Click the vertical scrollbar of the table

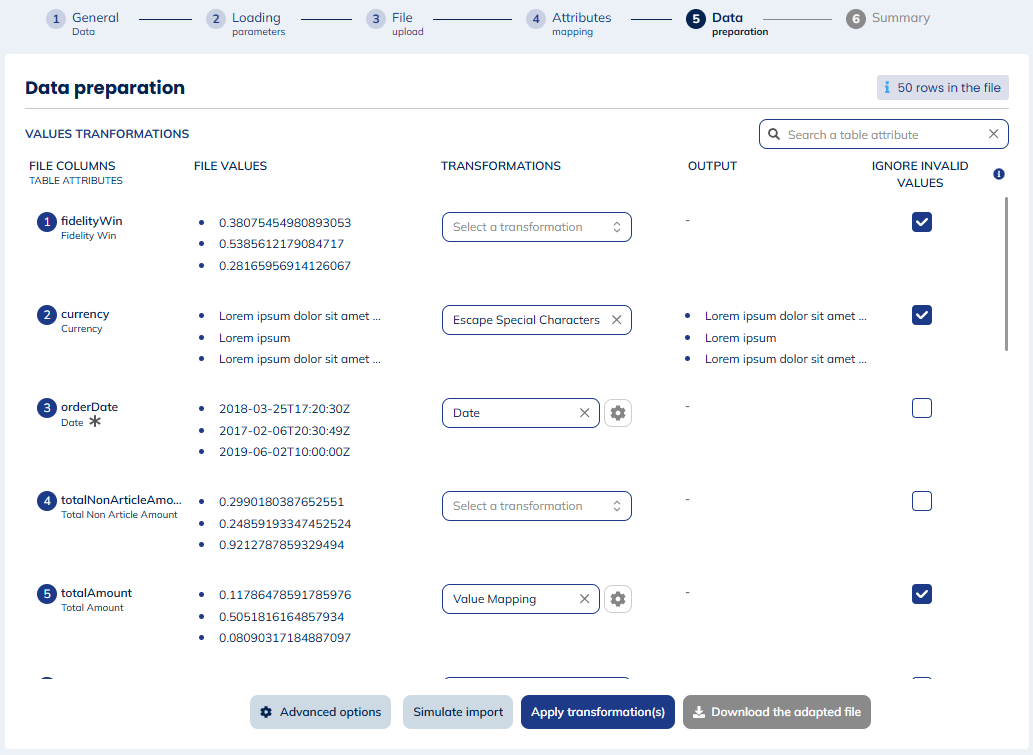pyautogui.click(x=1006, y=273)
